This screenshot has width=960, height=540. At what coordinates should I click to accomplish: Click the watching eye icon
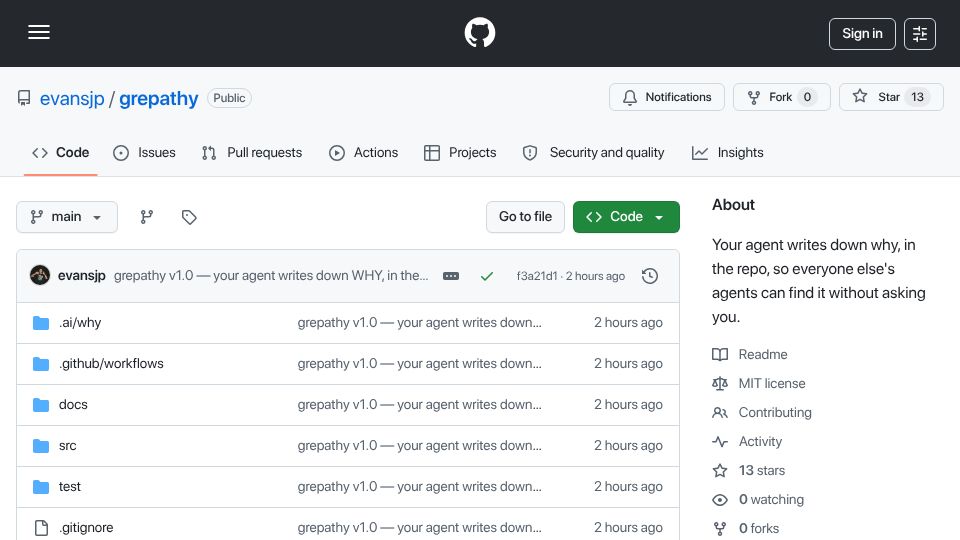pyautogui.click(x=720, y=500)
